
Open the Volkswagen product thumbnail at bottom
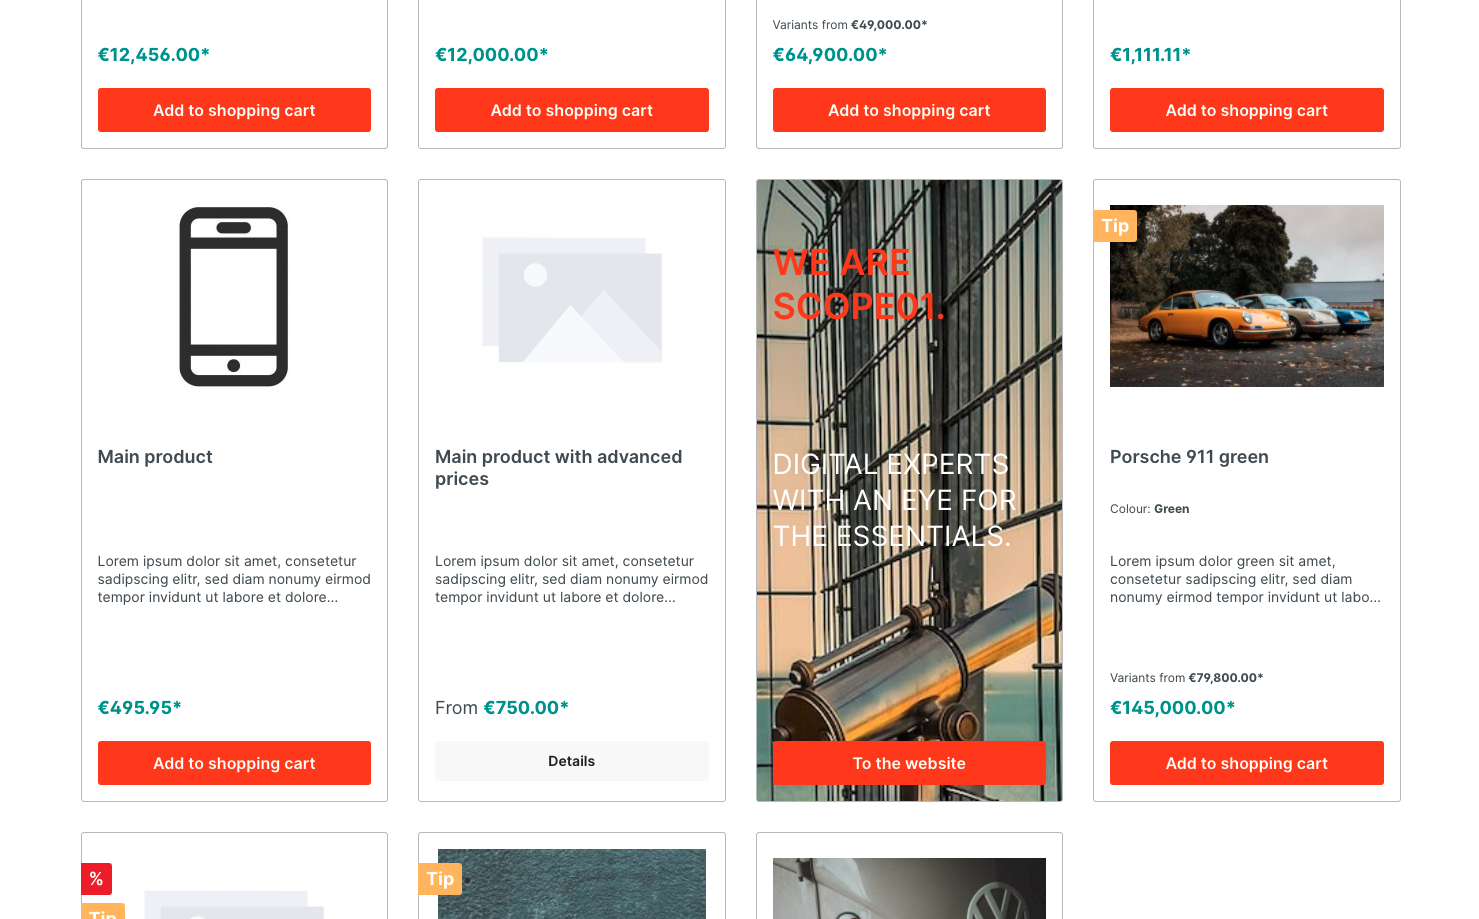click(x=909, y=888)
